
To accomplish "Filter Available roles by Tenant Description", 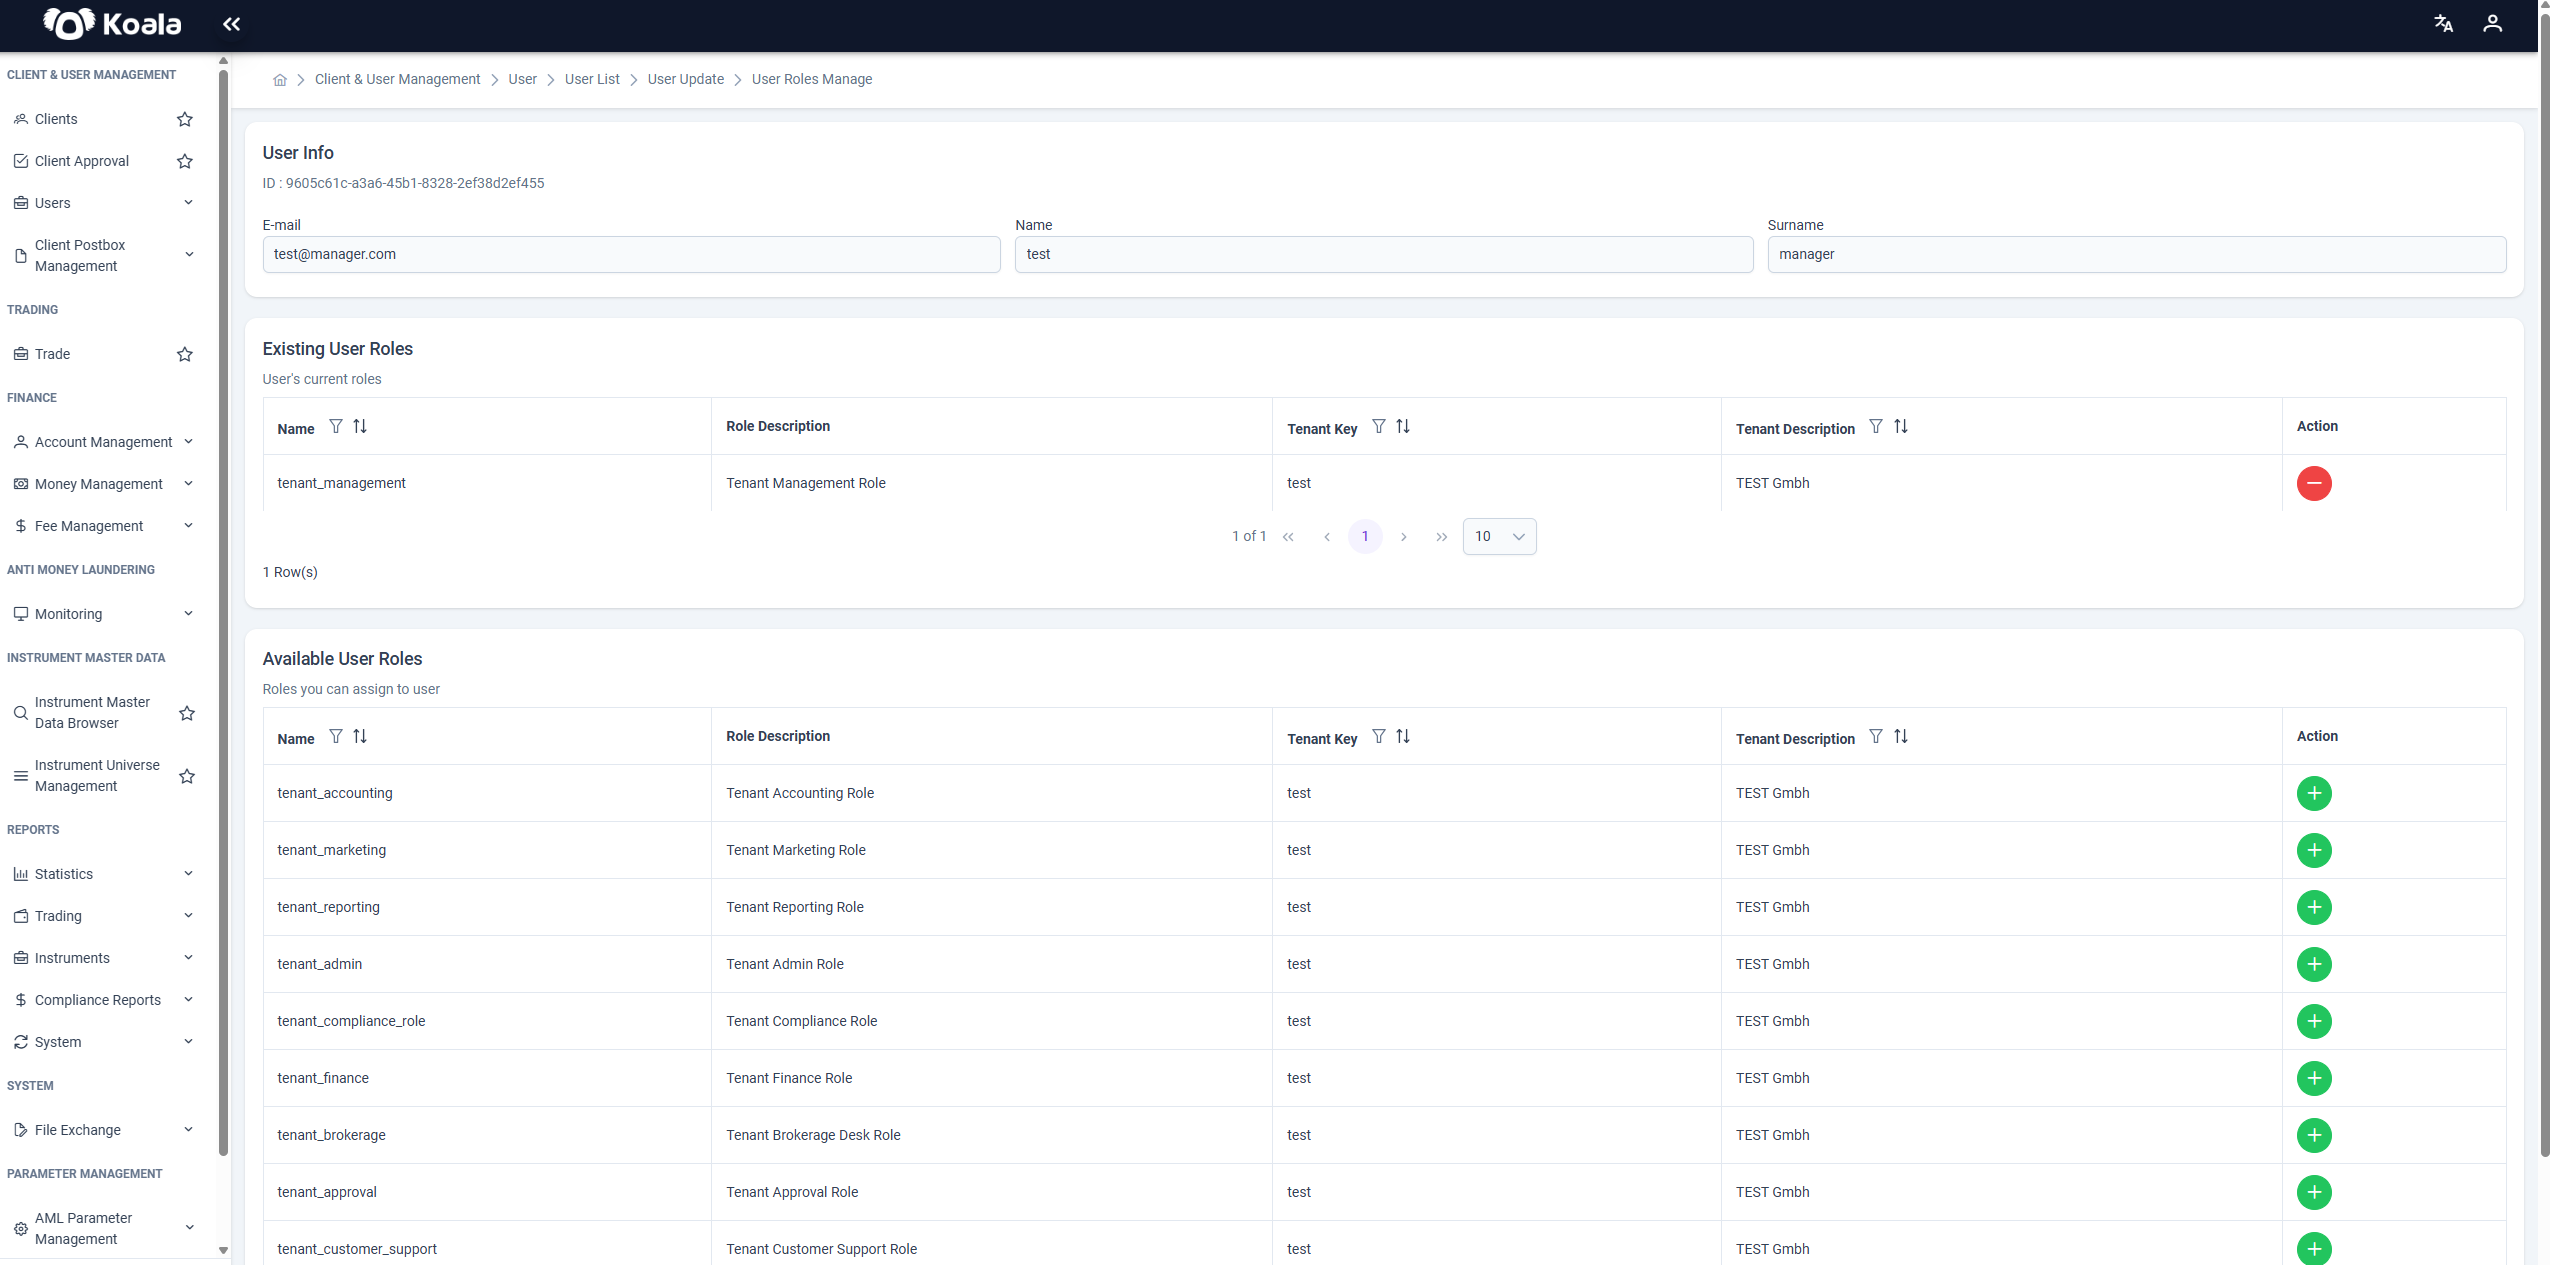I will (1876, 737).
